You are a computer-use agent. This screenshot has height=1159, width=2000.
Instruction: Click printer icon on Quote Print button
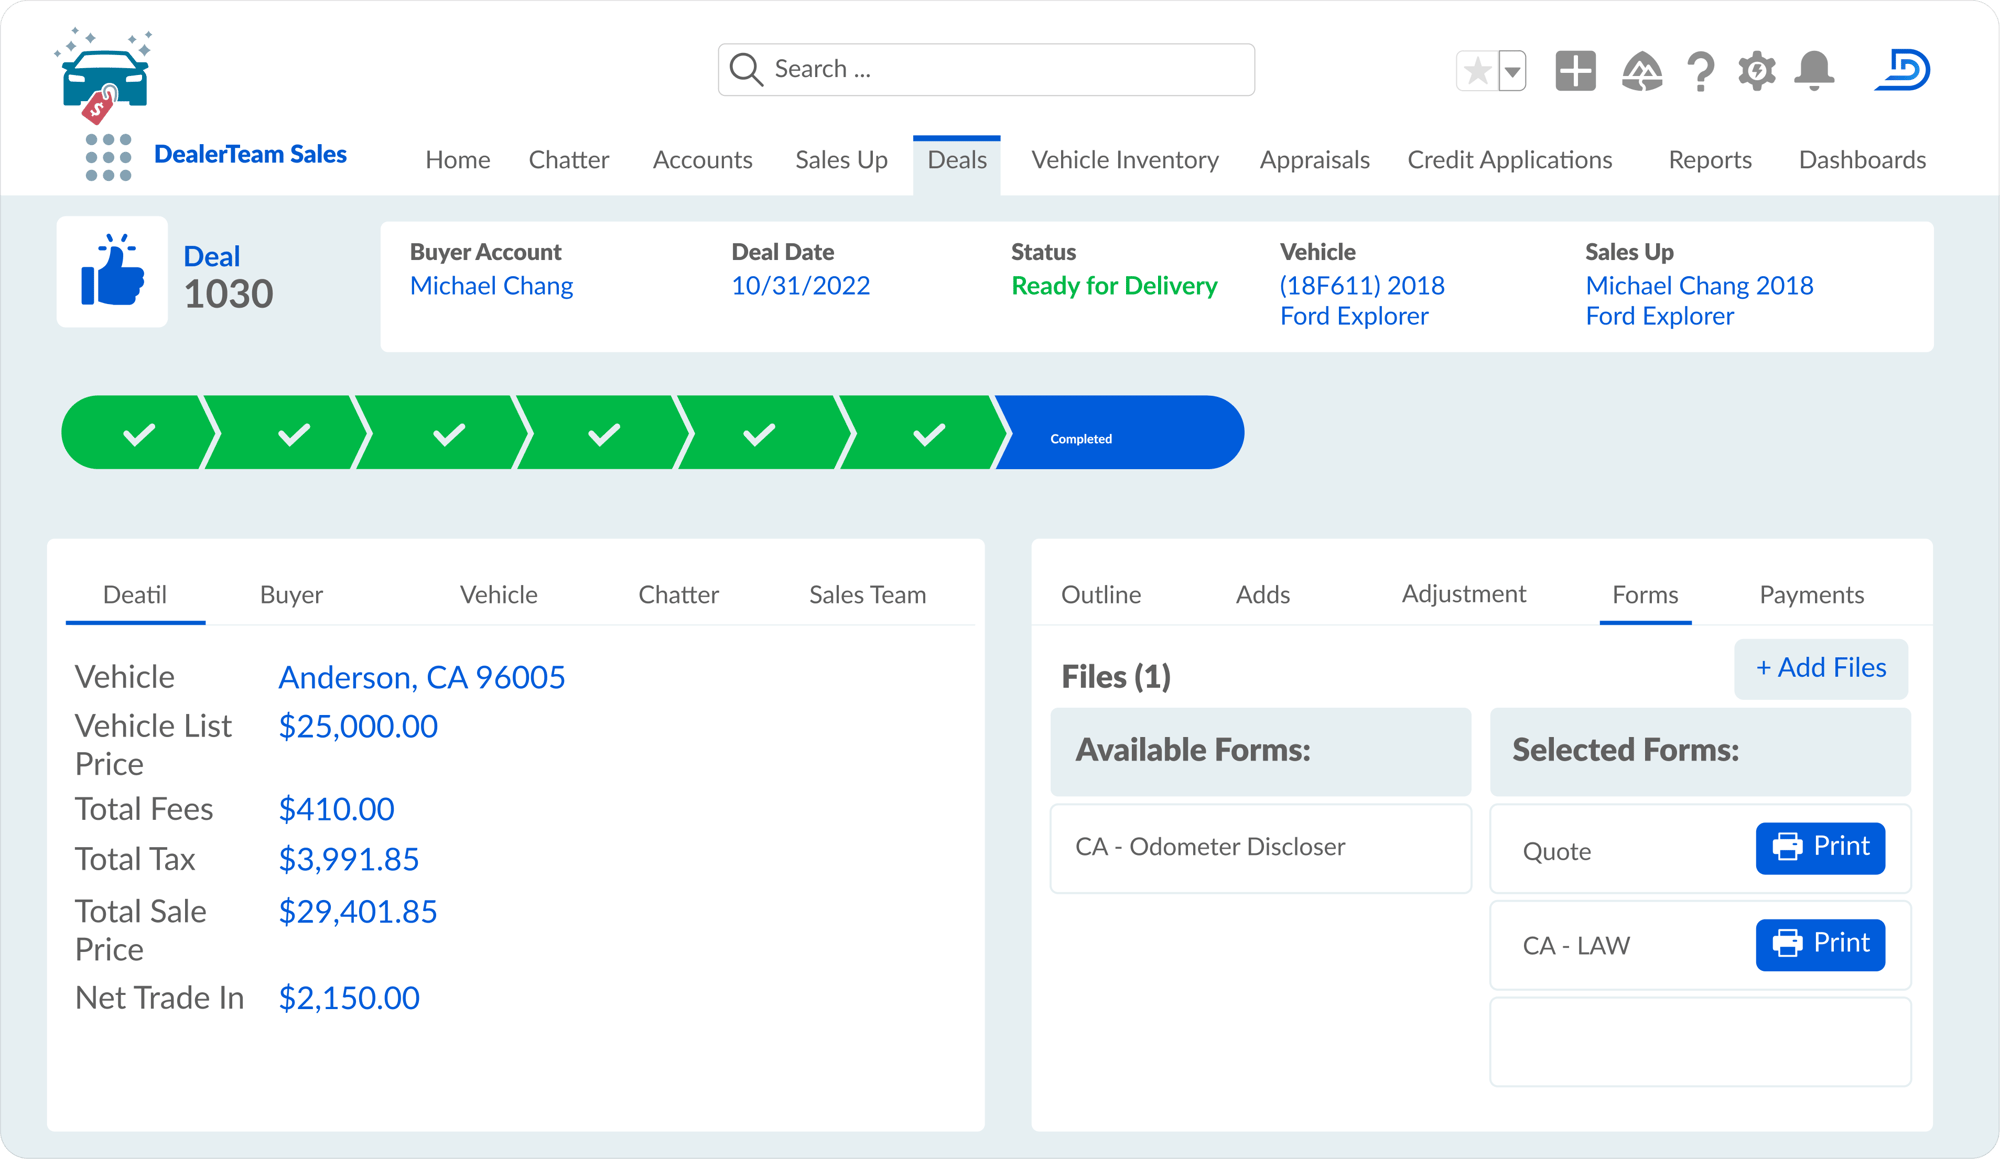pyautogui.click(x=1787, y=847)
